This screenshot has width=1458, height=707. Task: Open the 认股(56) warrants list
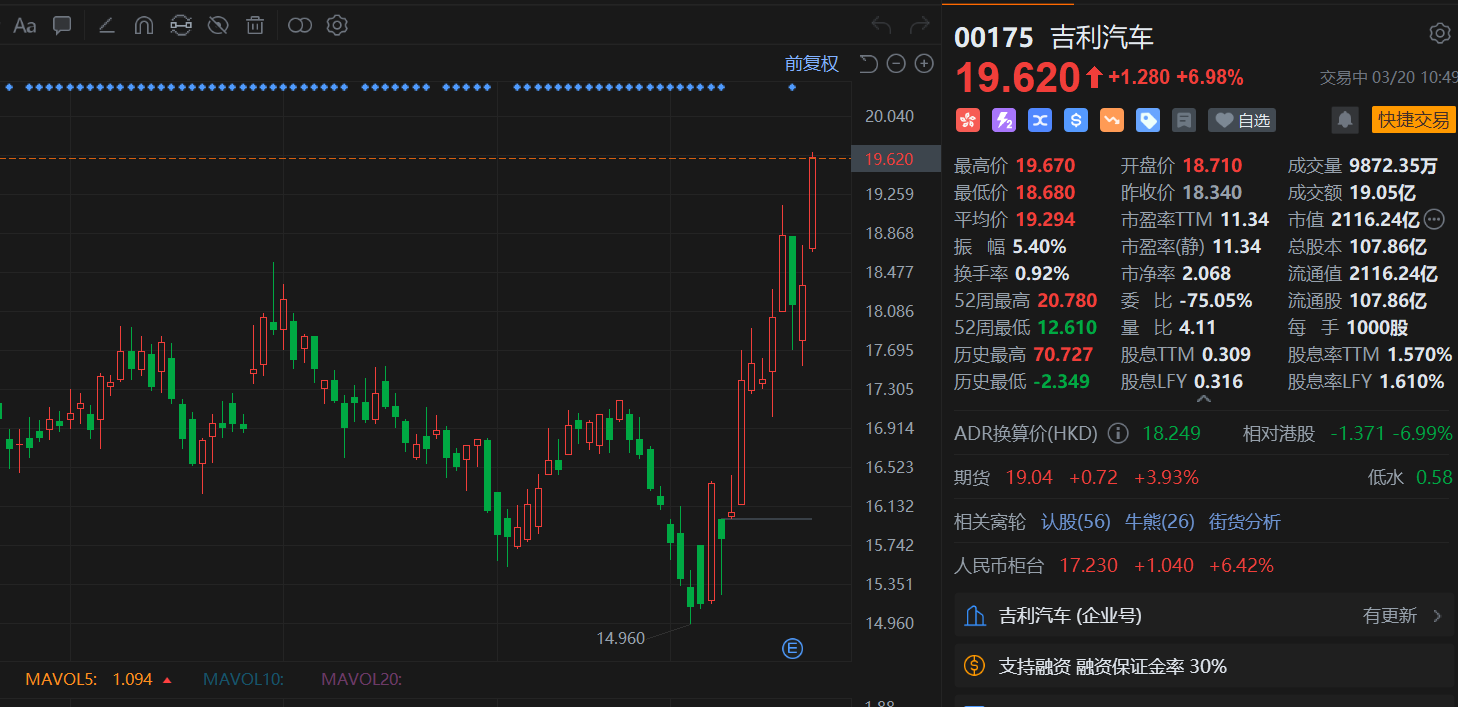point(1076,522)
